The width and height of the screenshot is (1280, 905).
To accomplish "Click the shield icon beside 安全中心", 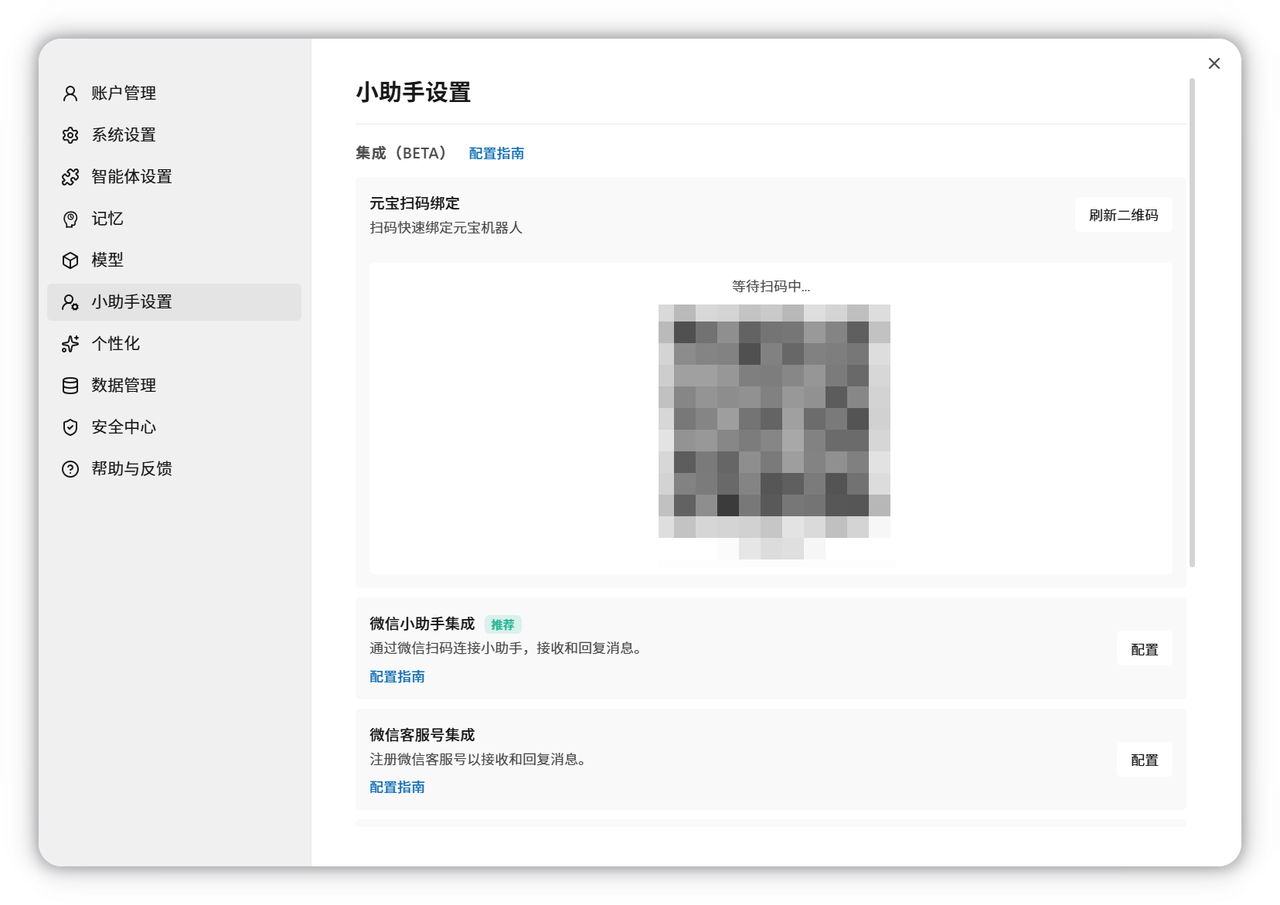I will 70,427.
